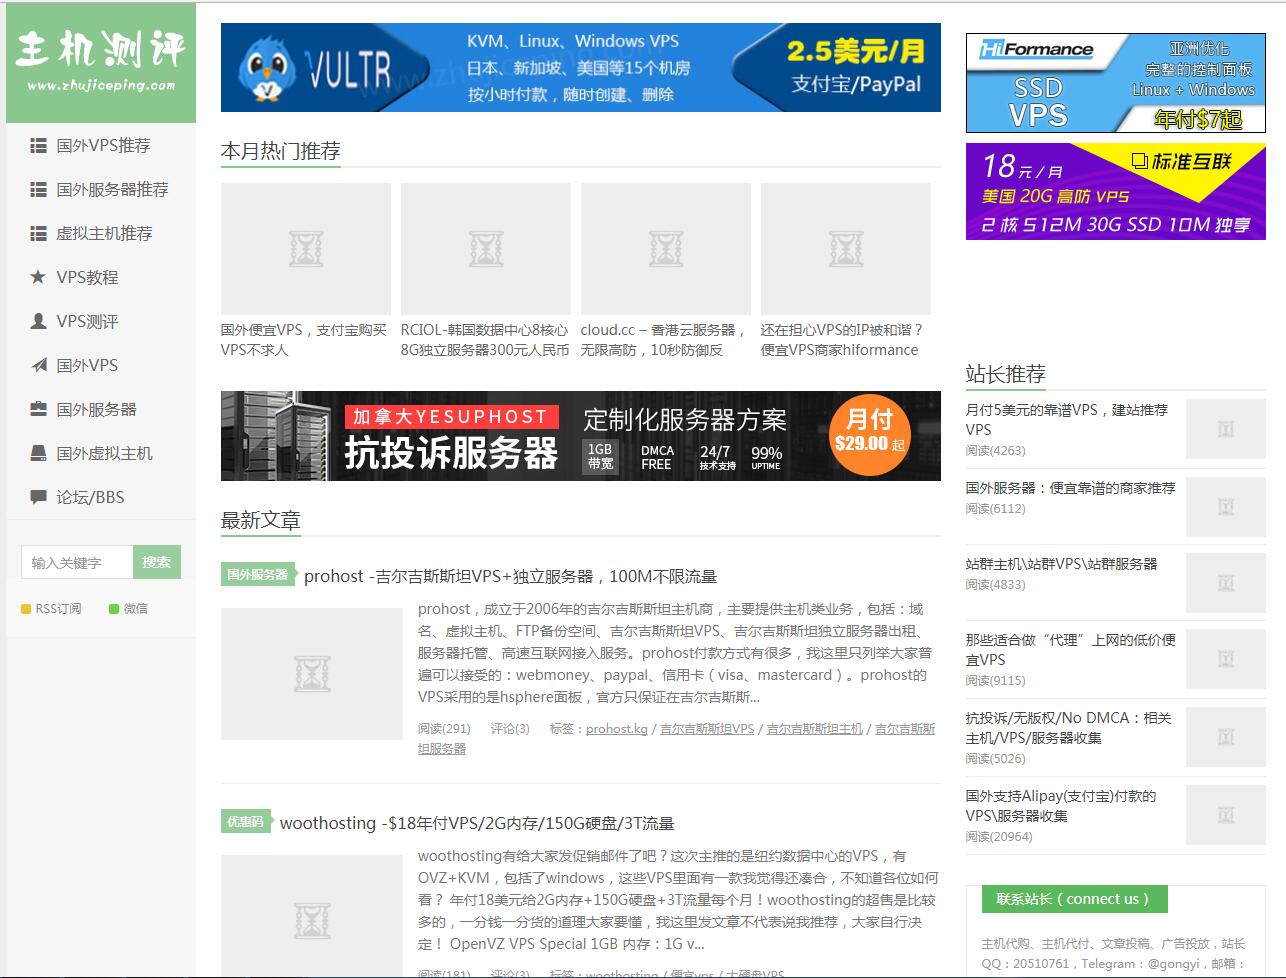Open the YESUPHOST 抗投诉服务器 banner

[x=581, y=436]
